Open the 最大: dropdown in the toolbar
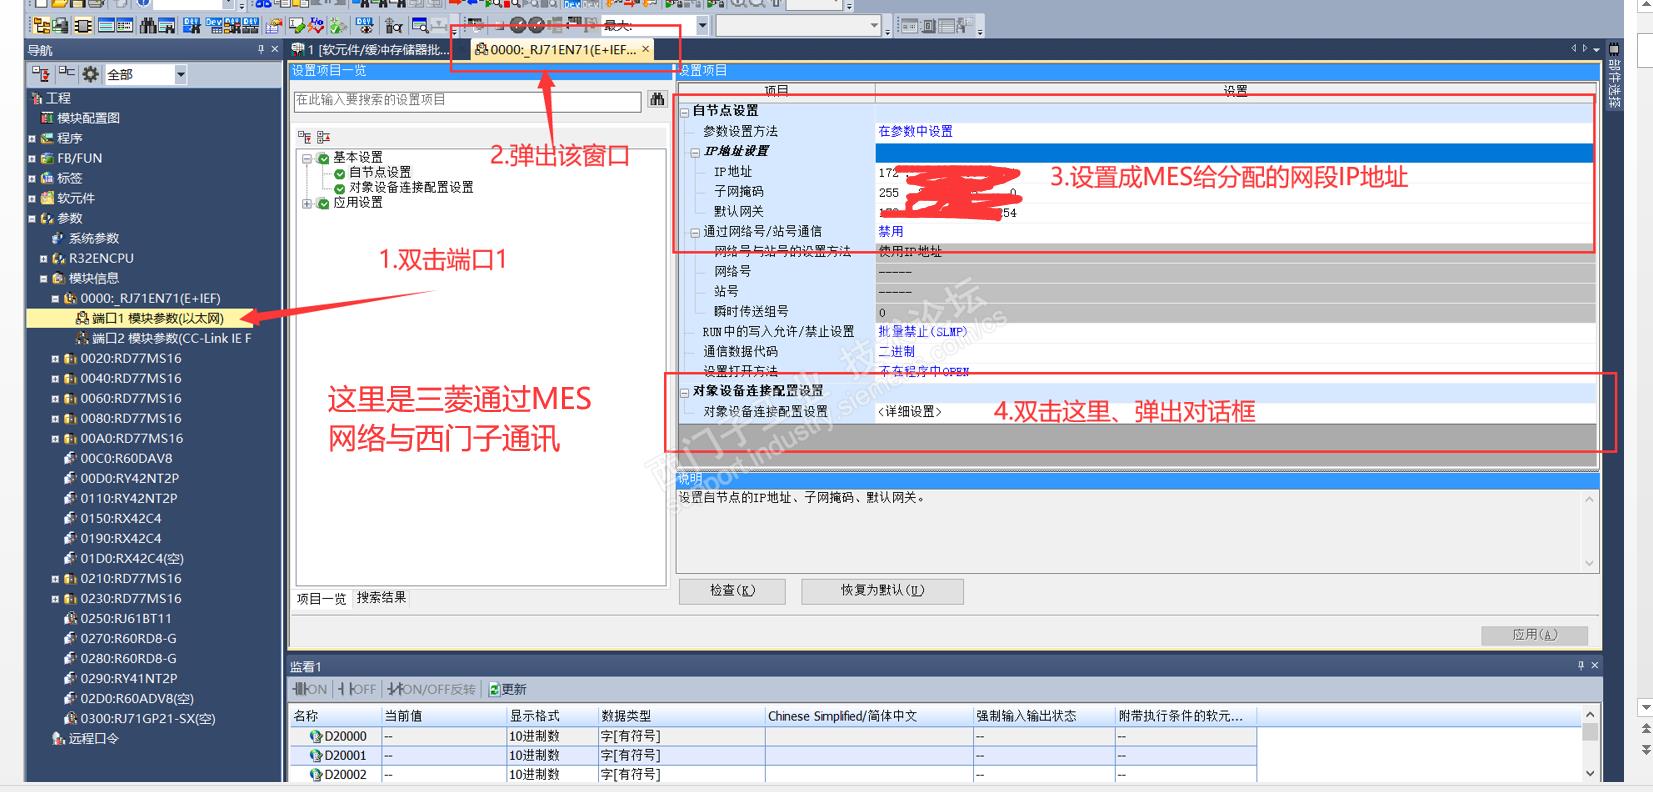 (x=702, y=26)
